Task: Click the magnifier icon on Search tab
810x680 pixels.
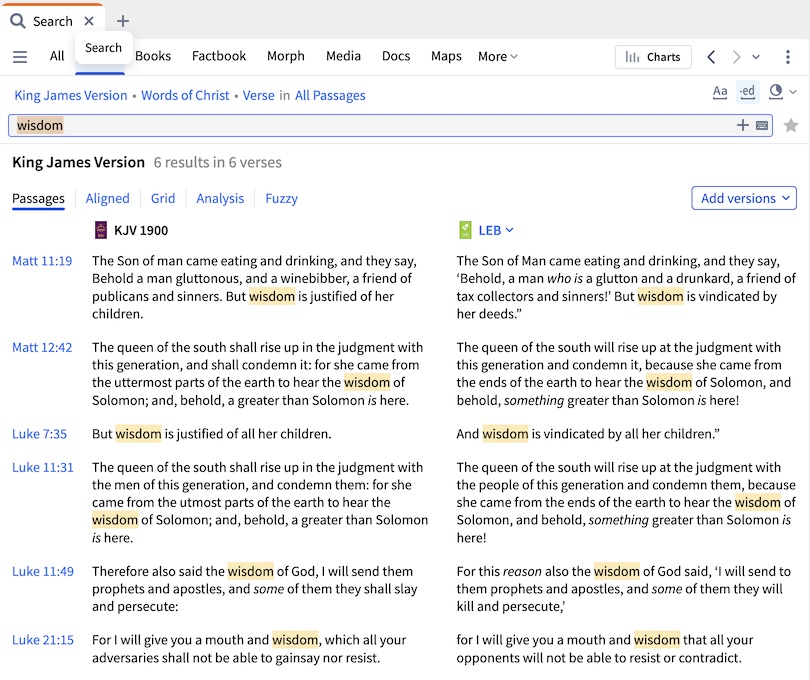Action: [x=18, y=21]
